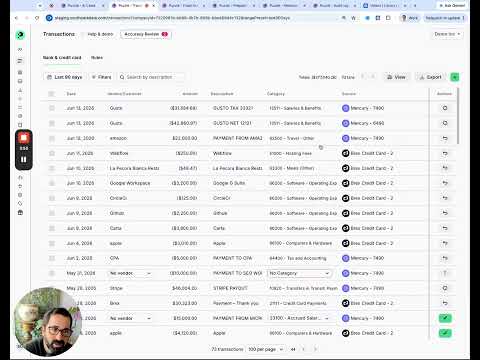
Task: Click the sync action icon in the GUSTO NET row
Action: tap(445, 123)
